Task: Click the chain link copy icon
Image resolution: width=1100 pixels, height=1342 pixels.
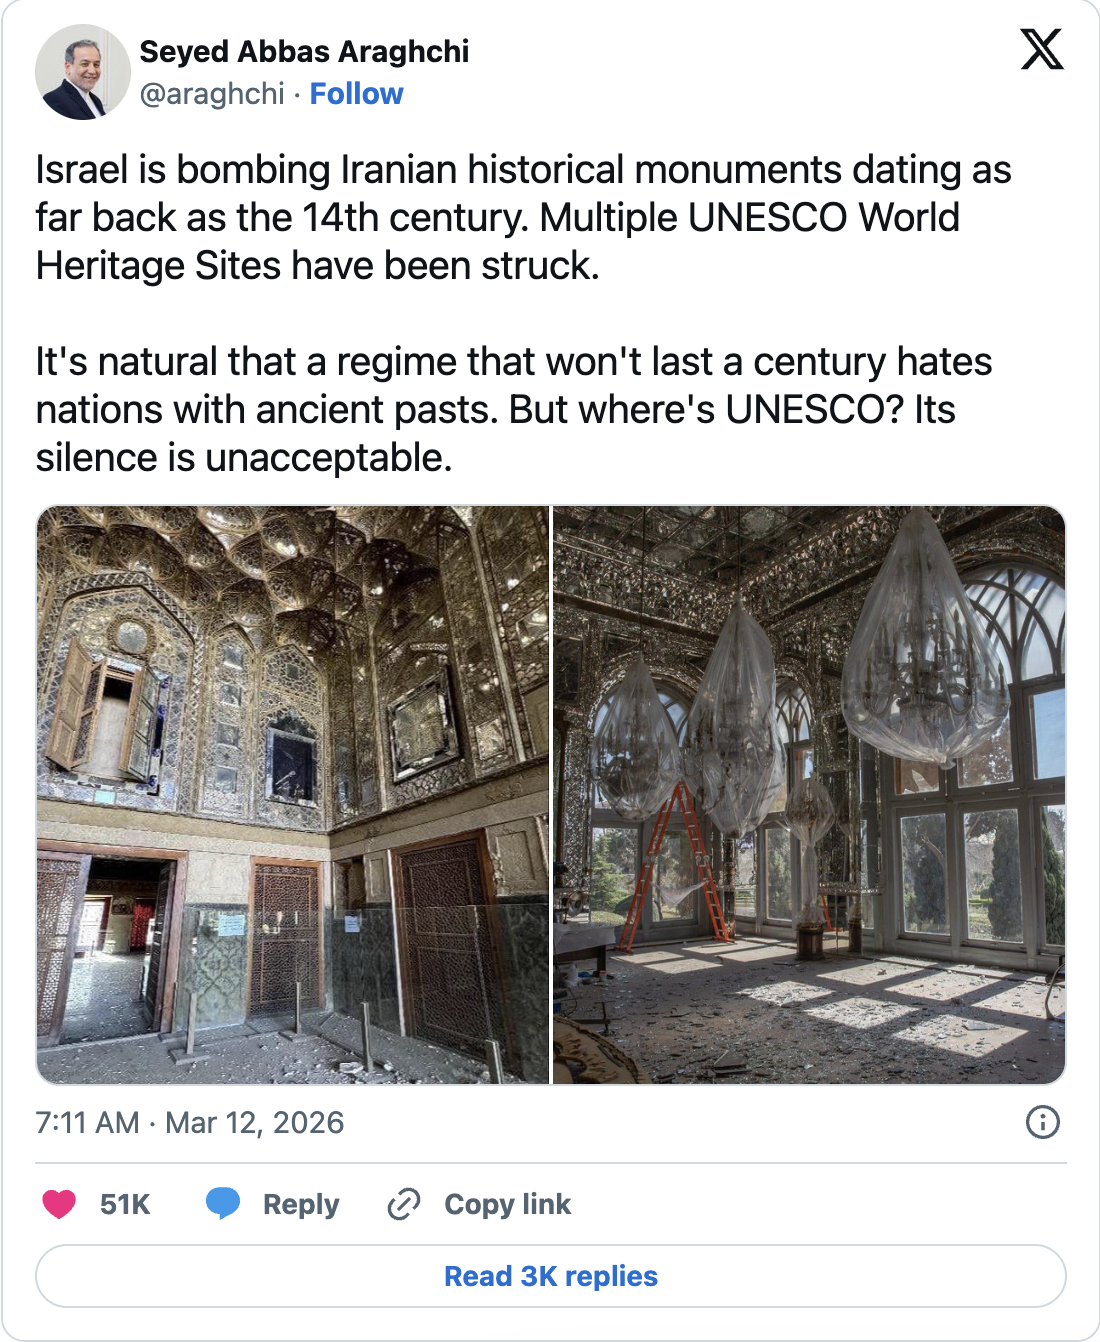Action: pyautogui.click(x=403, y=1204)
